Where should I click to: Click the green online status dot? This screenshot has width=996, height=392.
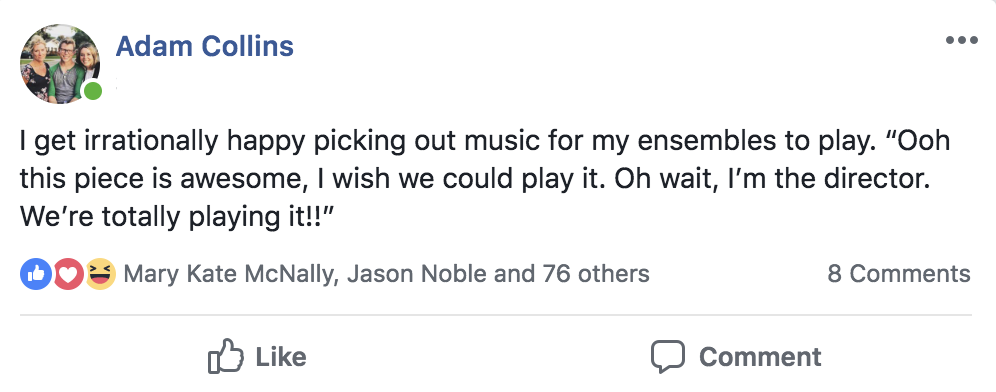(93, 91)
